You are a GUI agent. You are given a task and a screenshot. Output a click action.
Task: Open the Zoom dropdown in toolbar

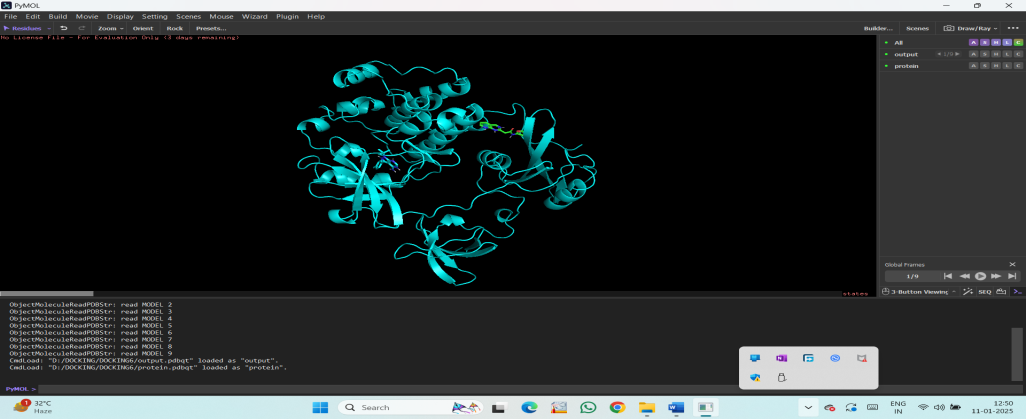[x=111, y=28]
